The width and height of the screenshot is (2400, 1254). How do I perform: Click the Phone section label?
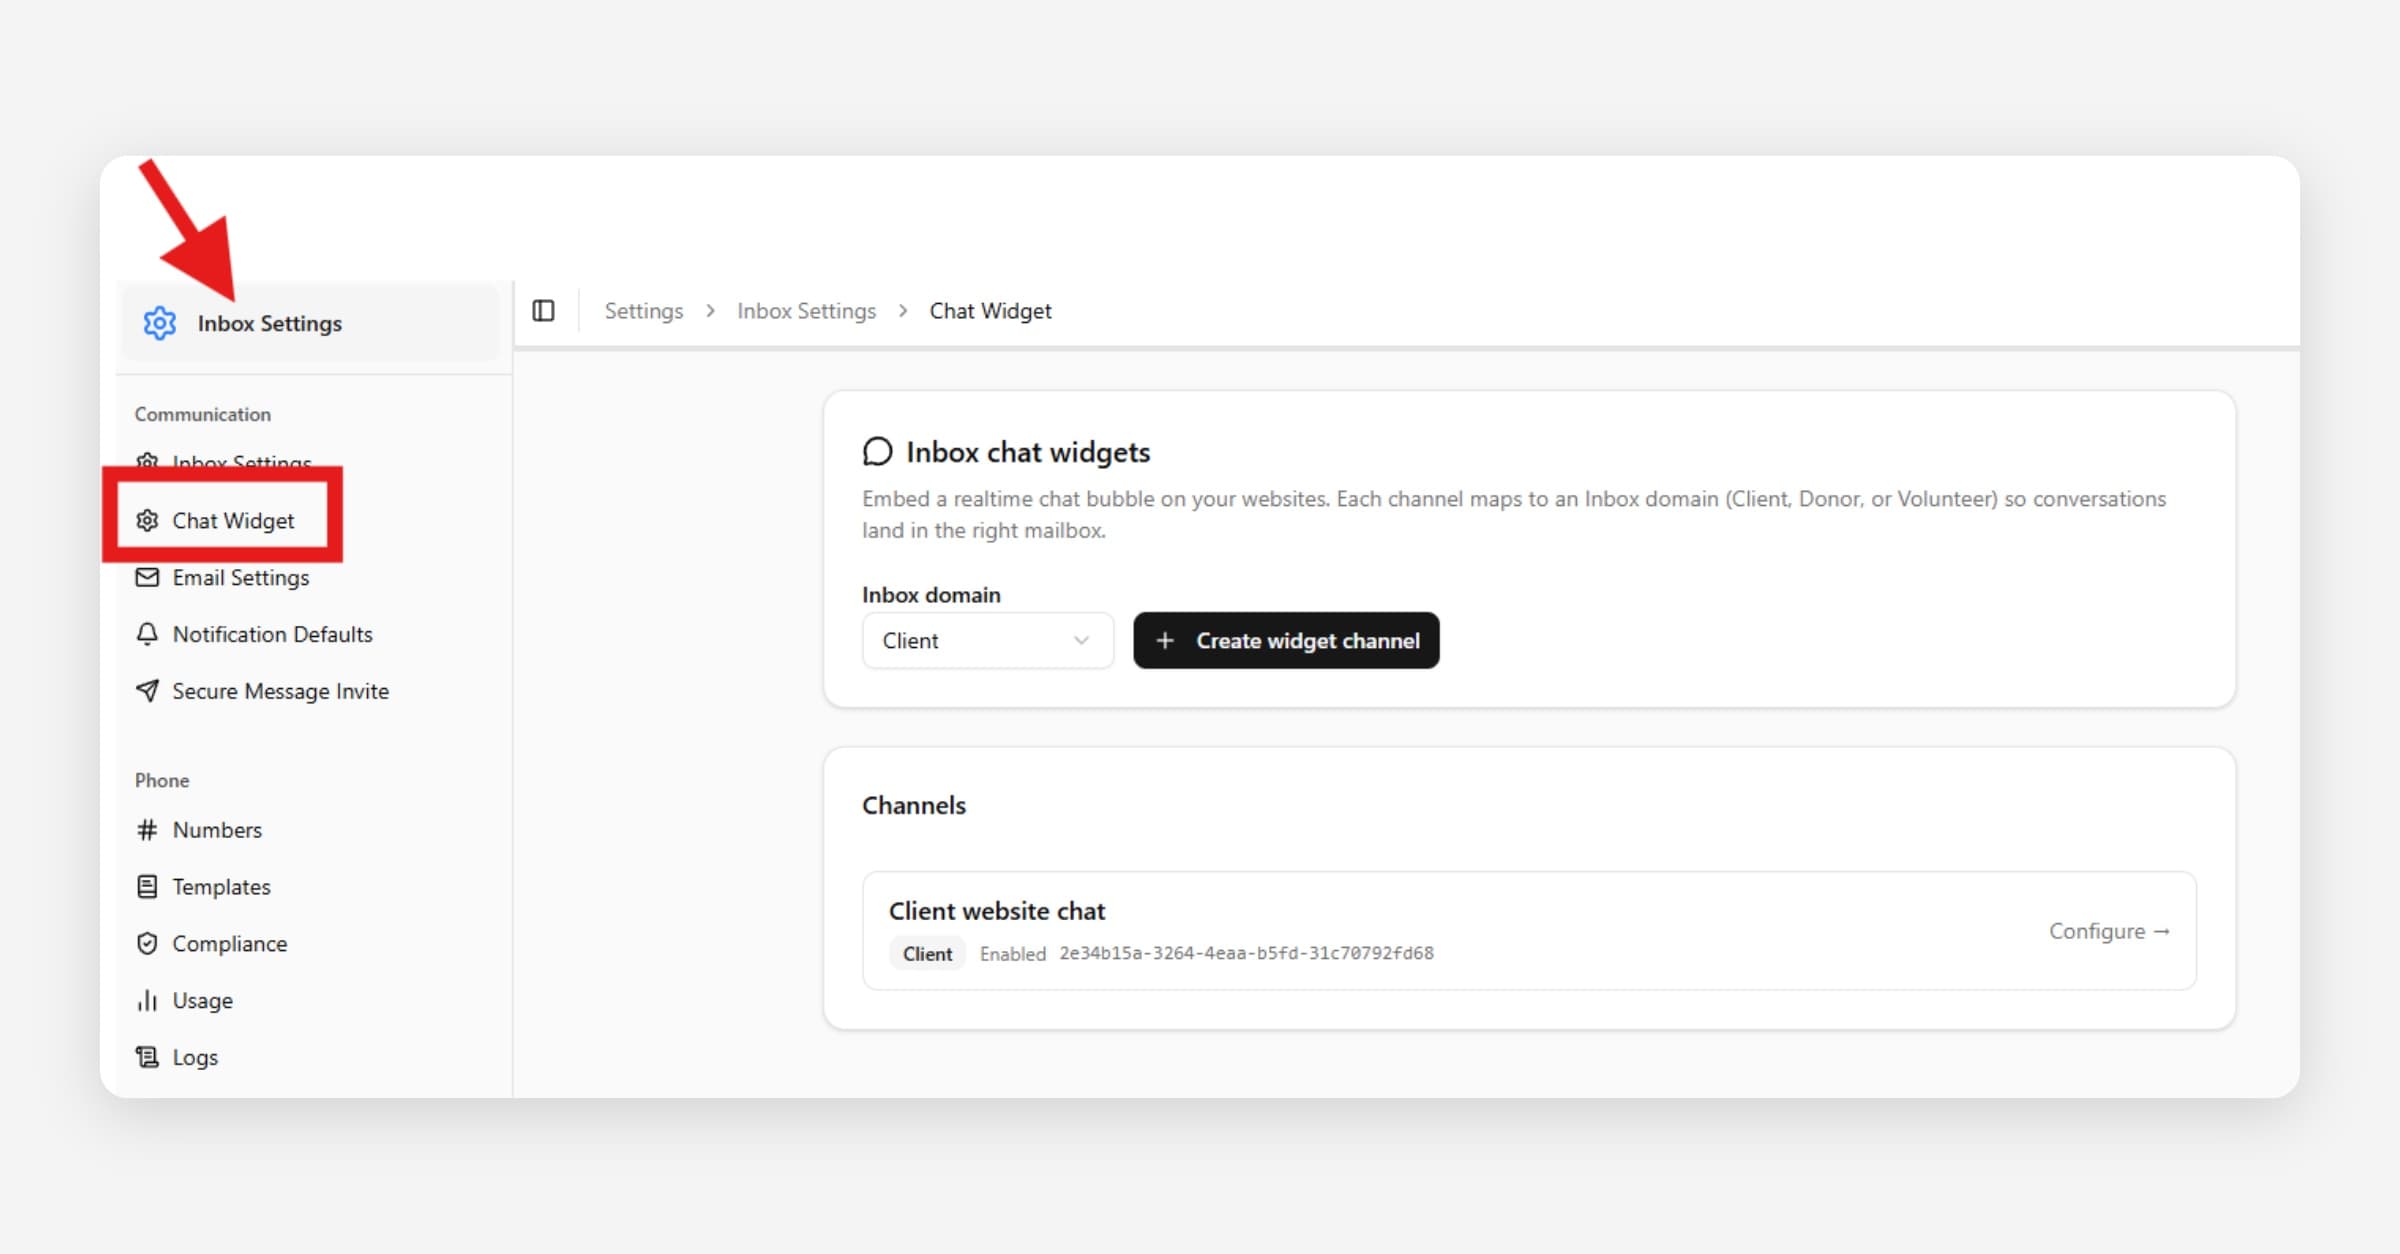162,780
